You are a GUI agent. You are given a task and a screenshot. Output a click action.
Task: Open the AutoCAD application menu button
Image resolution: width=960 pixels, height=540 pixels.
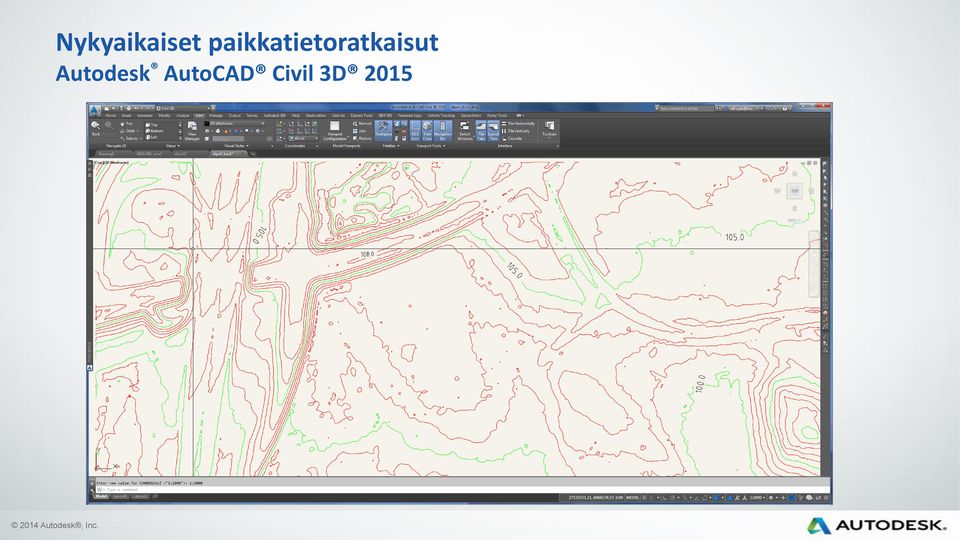94,110
